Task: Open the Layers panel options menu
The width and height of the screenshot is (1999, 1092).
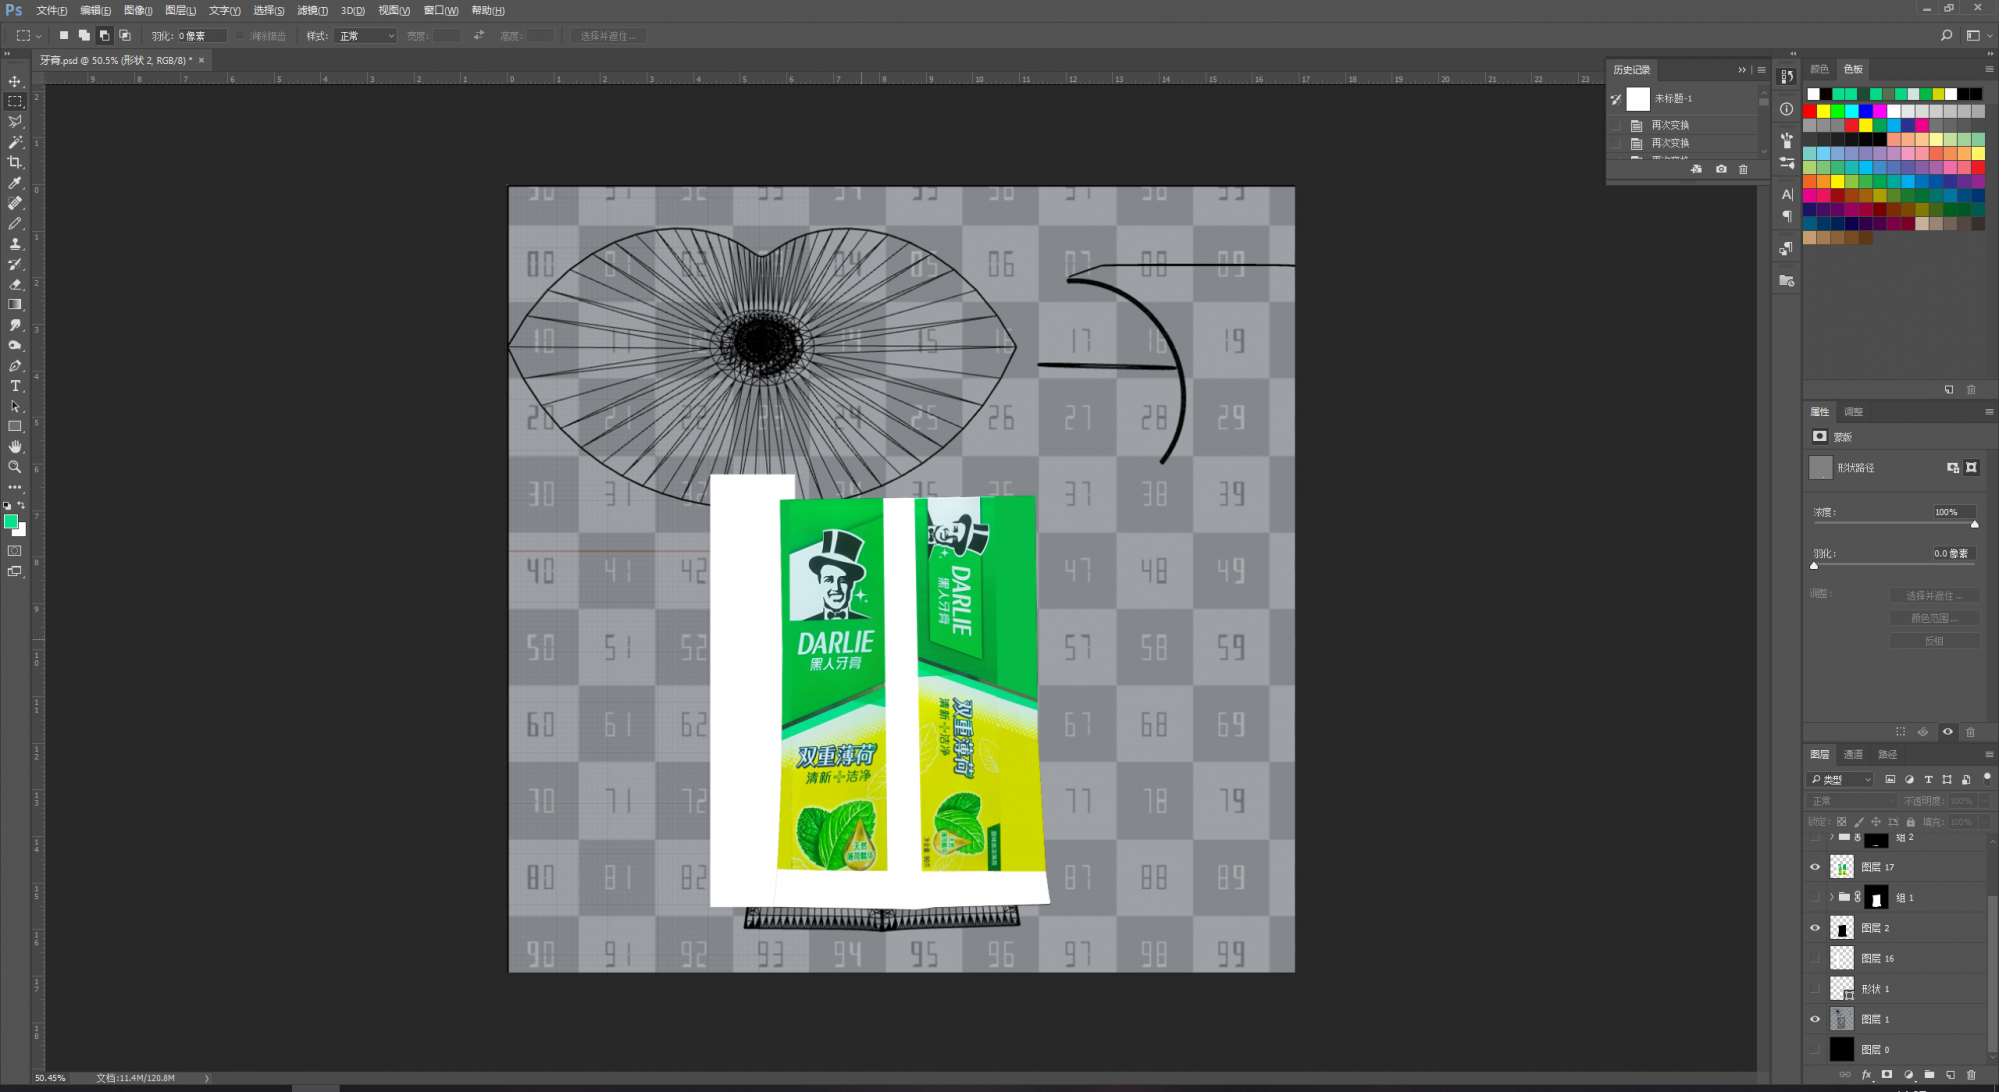Action: click(x=1989, y=754)
